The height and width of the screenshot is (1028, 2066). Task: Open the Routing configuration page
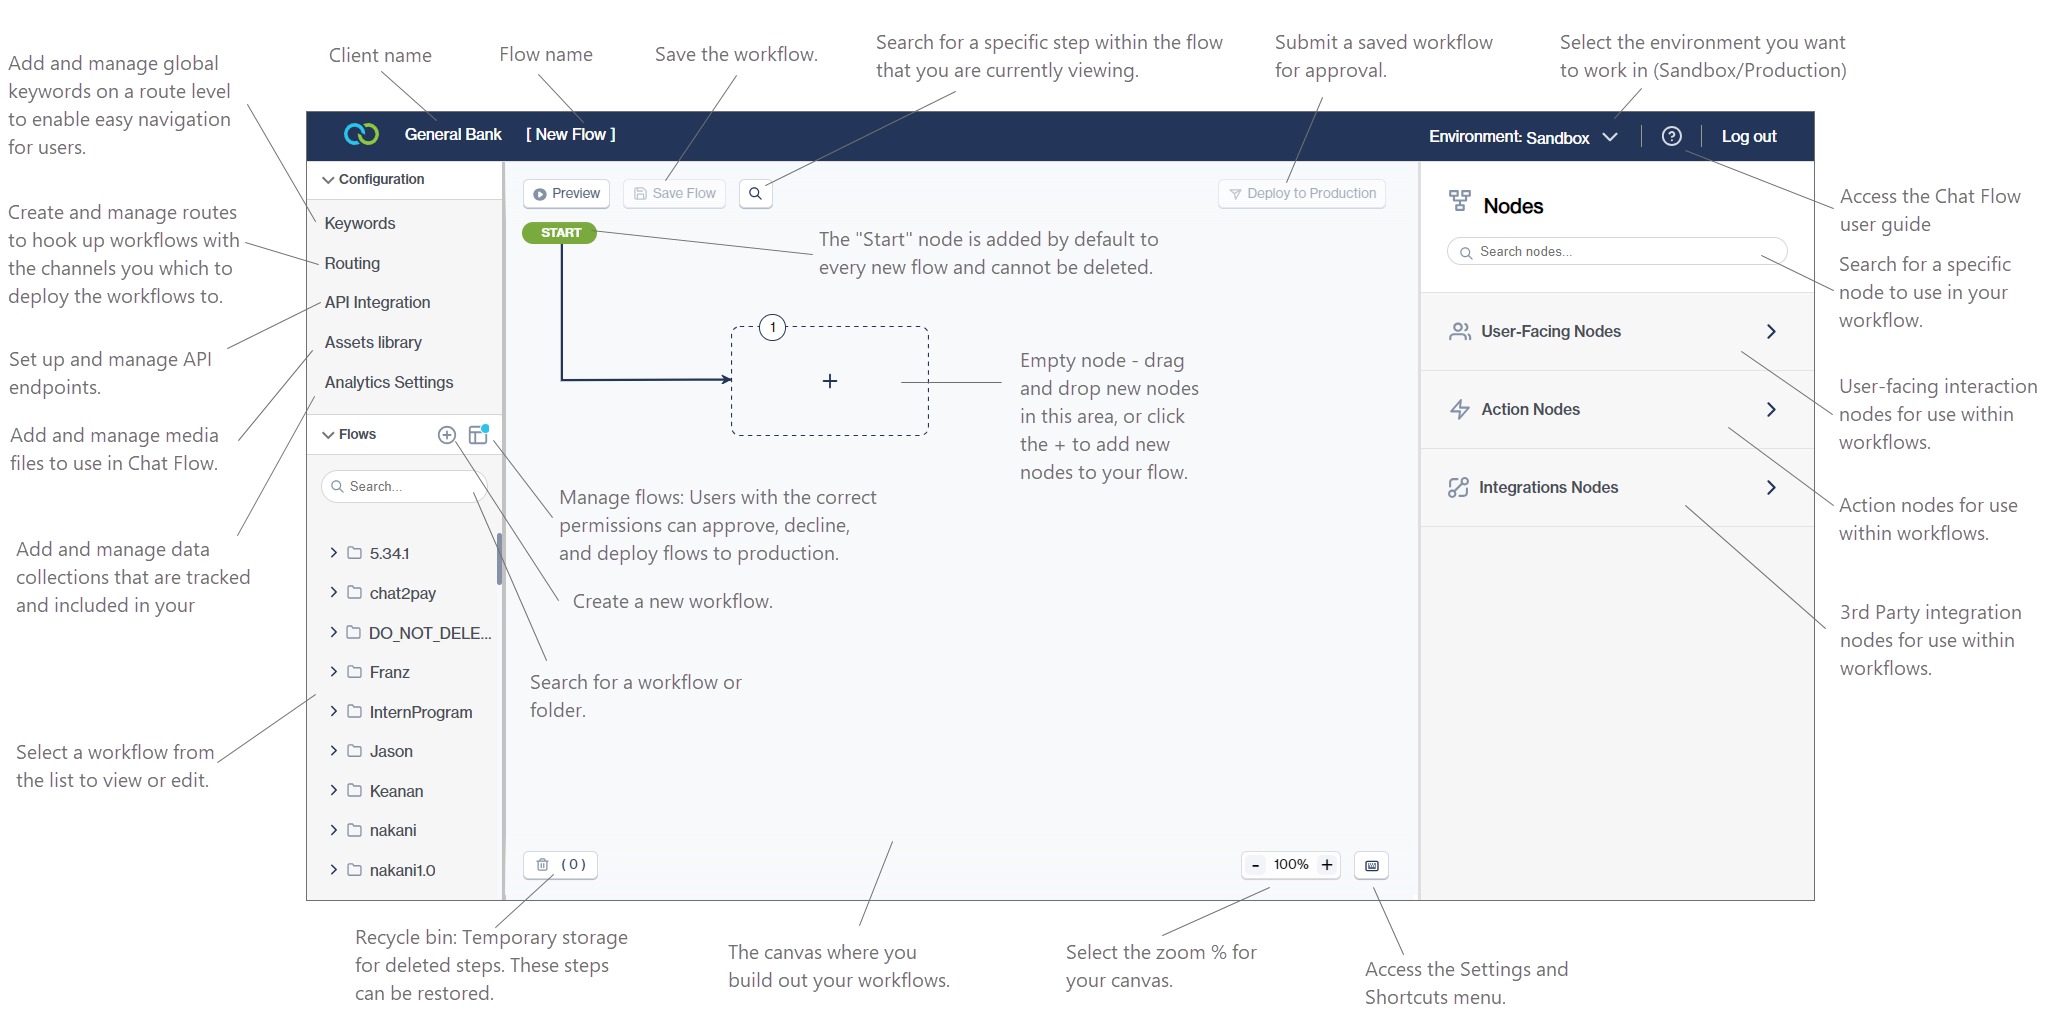(x=351, y=262)
